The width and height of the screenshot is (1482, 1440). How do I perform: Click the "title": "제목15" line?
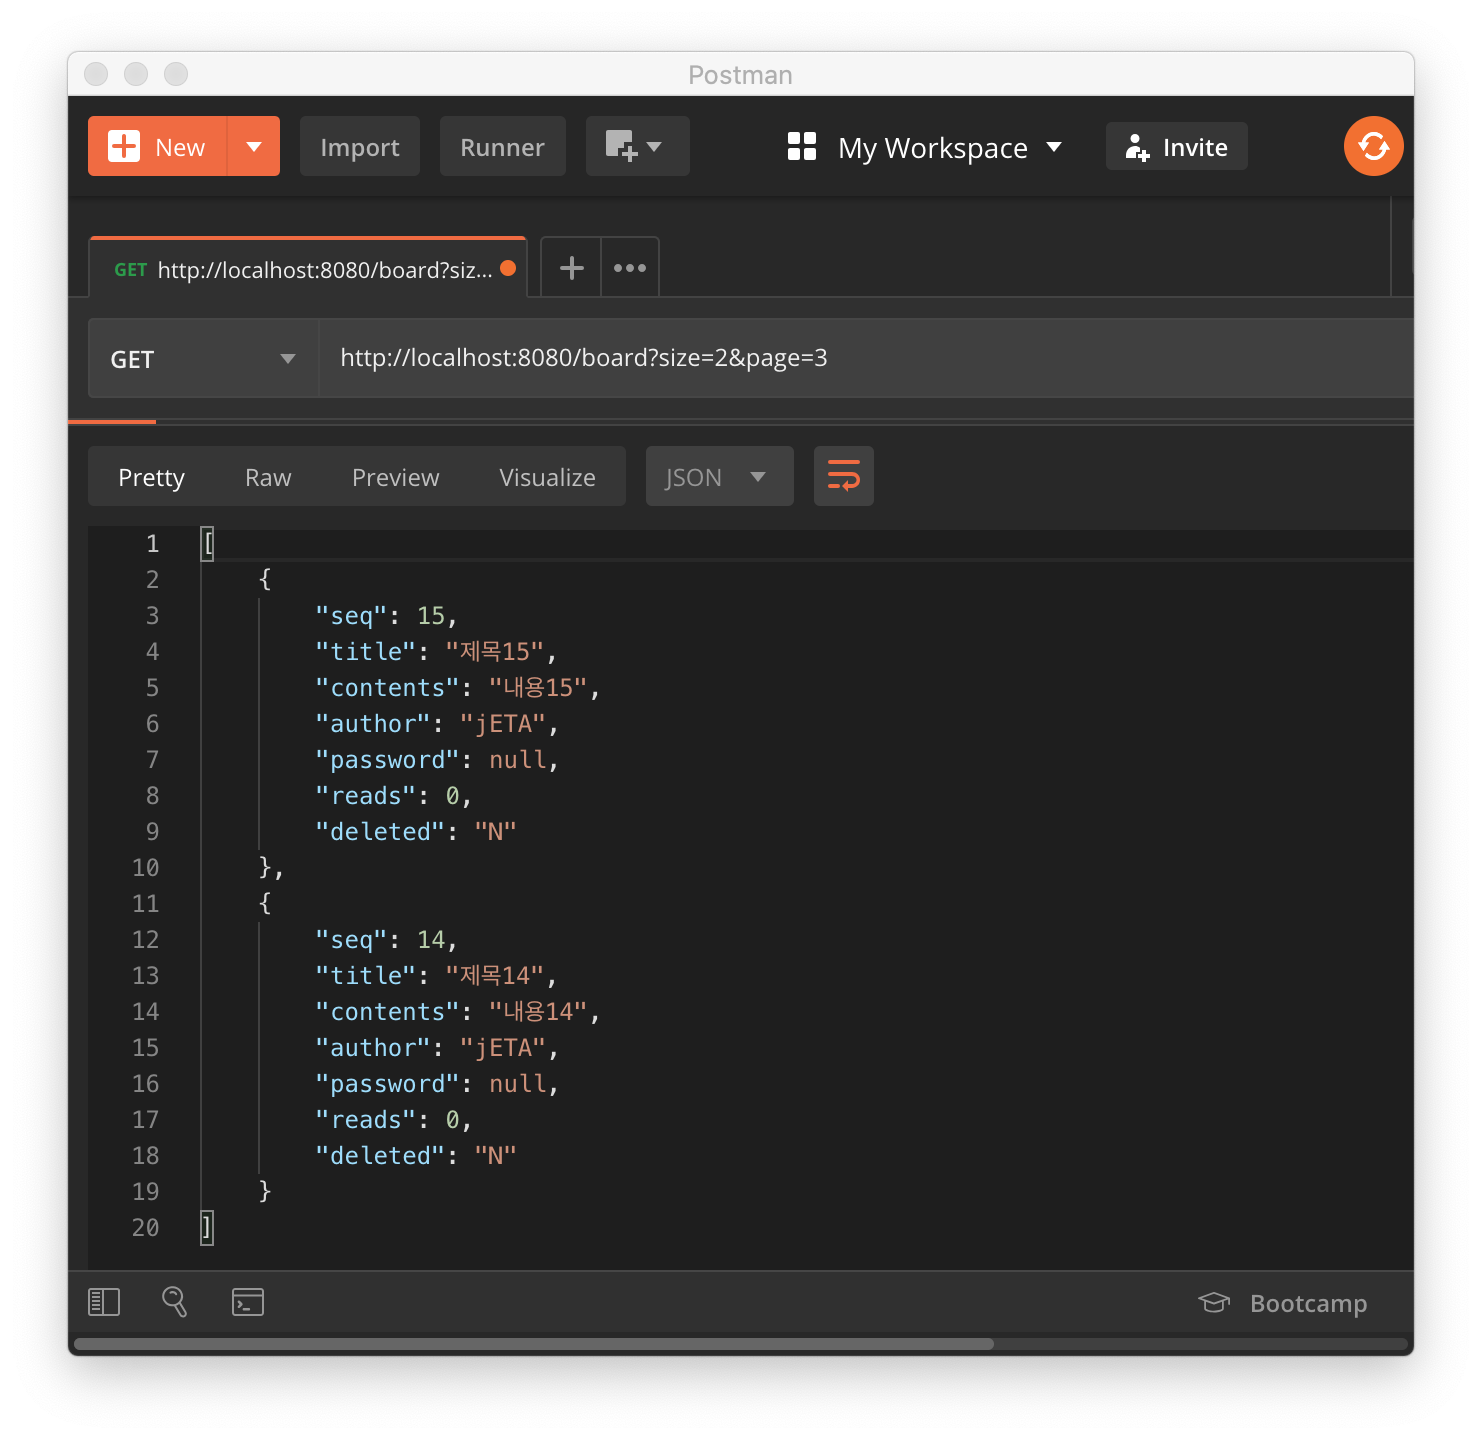[435, 651]
